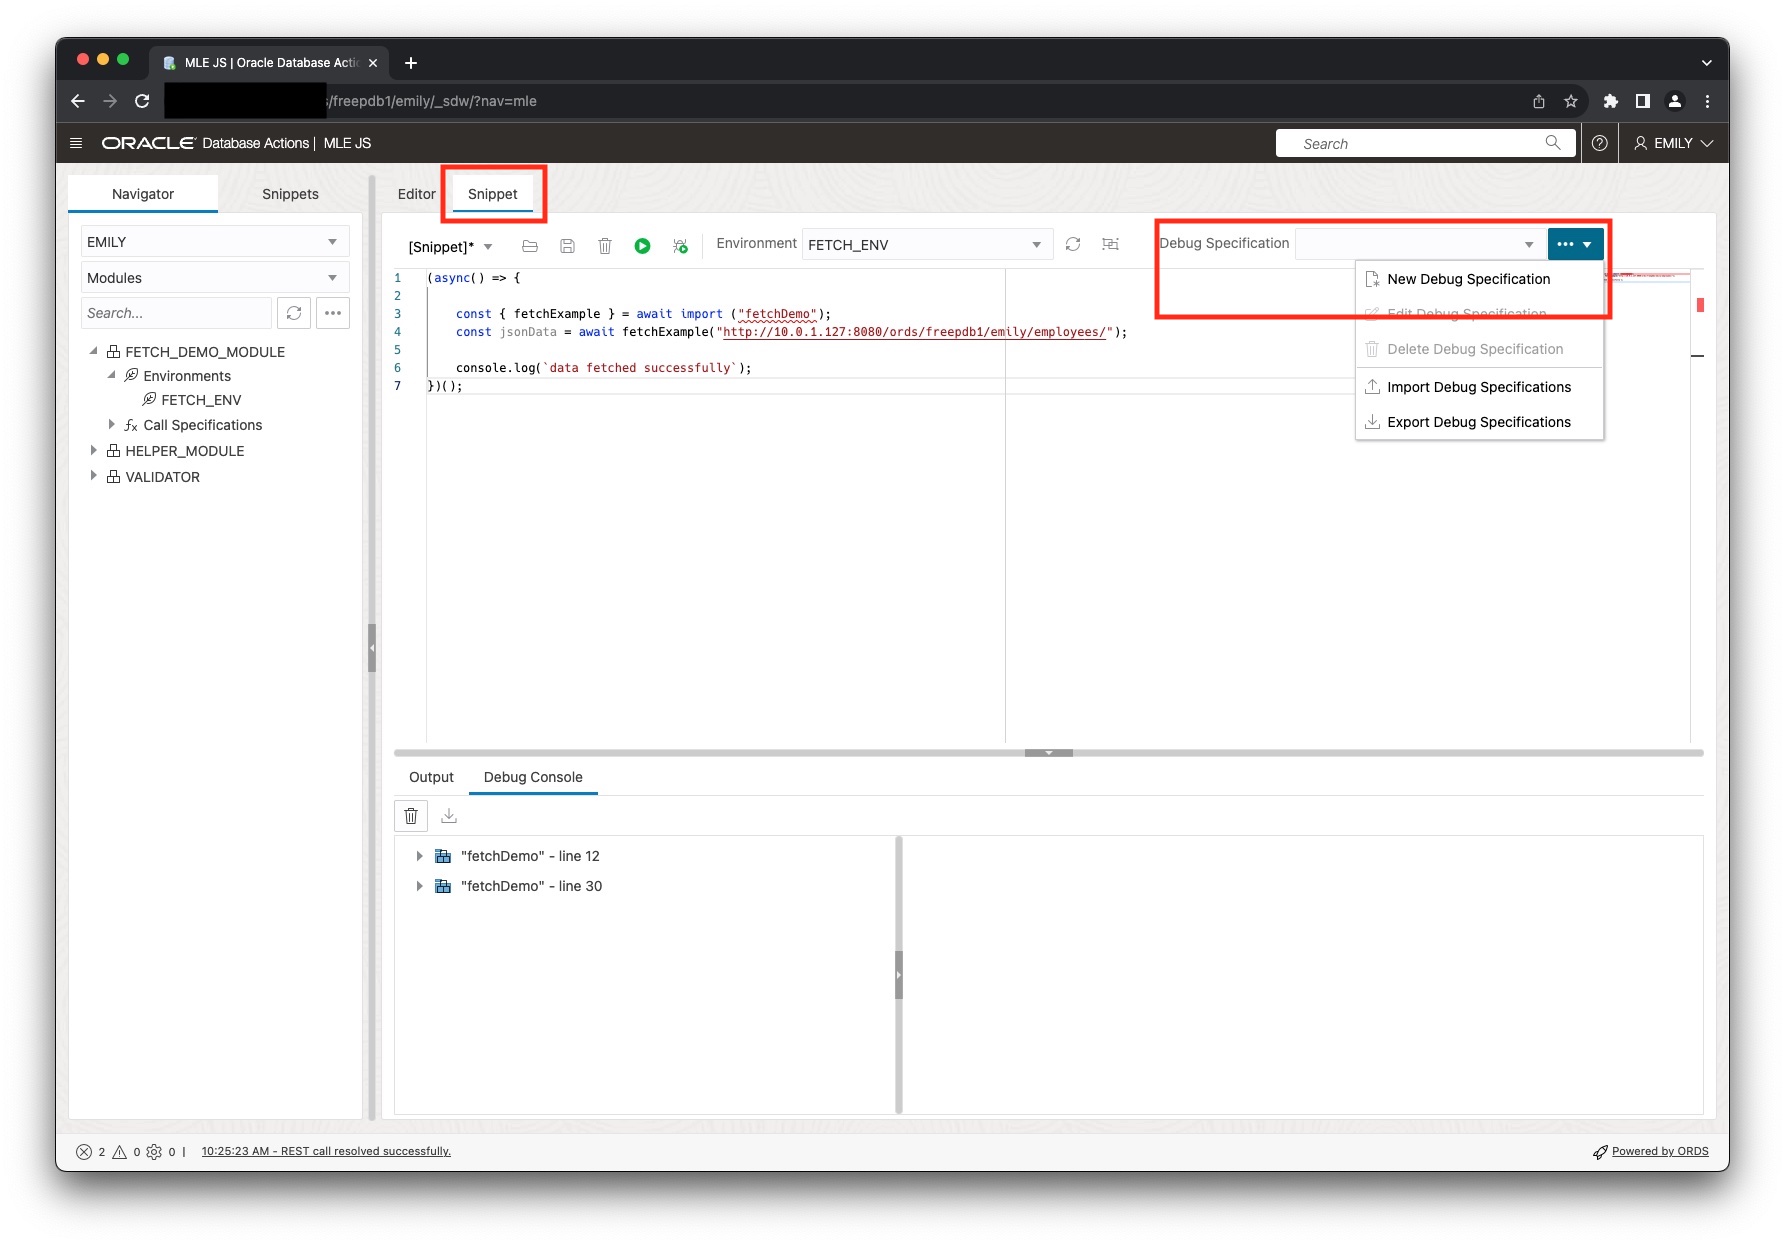Screen dimensions: 1785x1245
Task: Choose New Debug Specification from the menu
Action: coord(1468,279)
